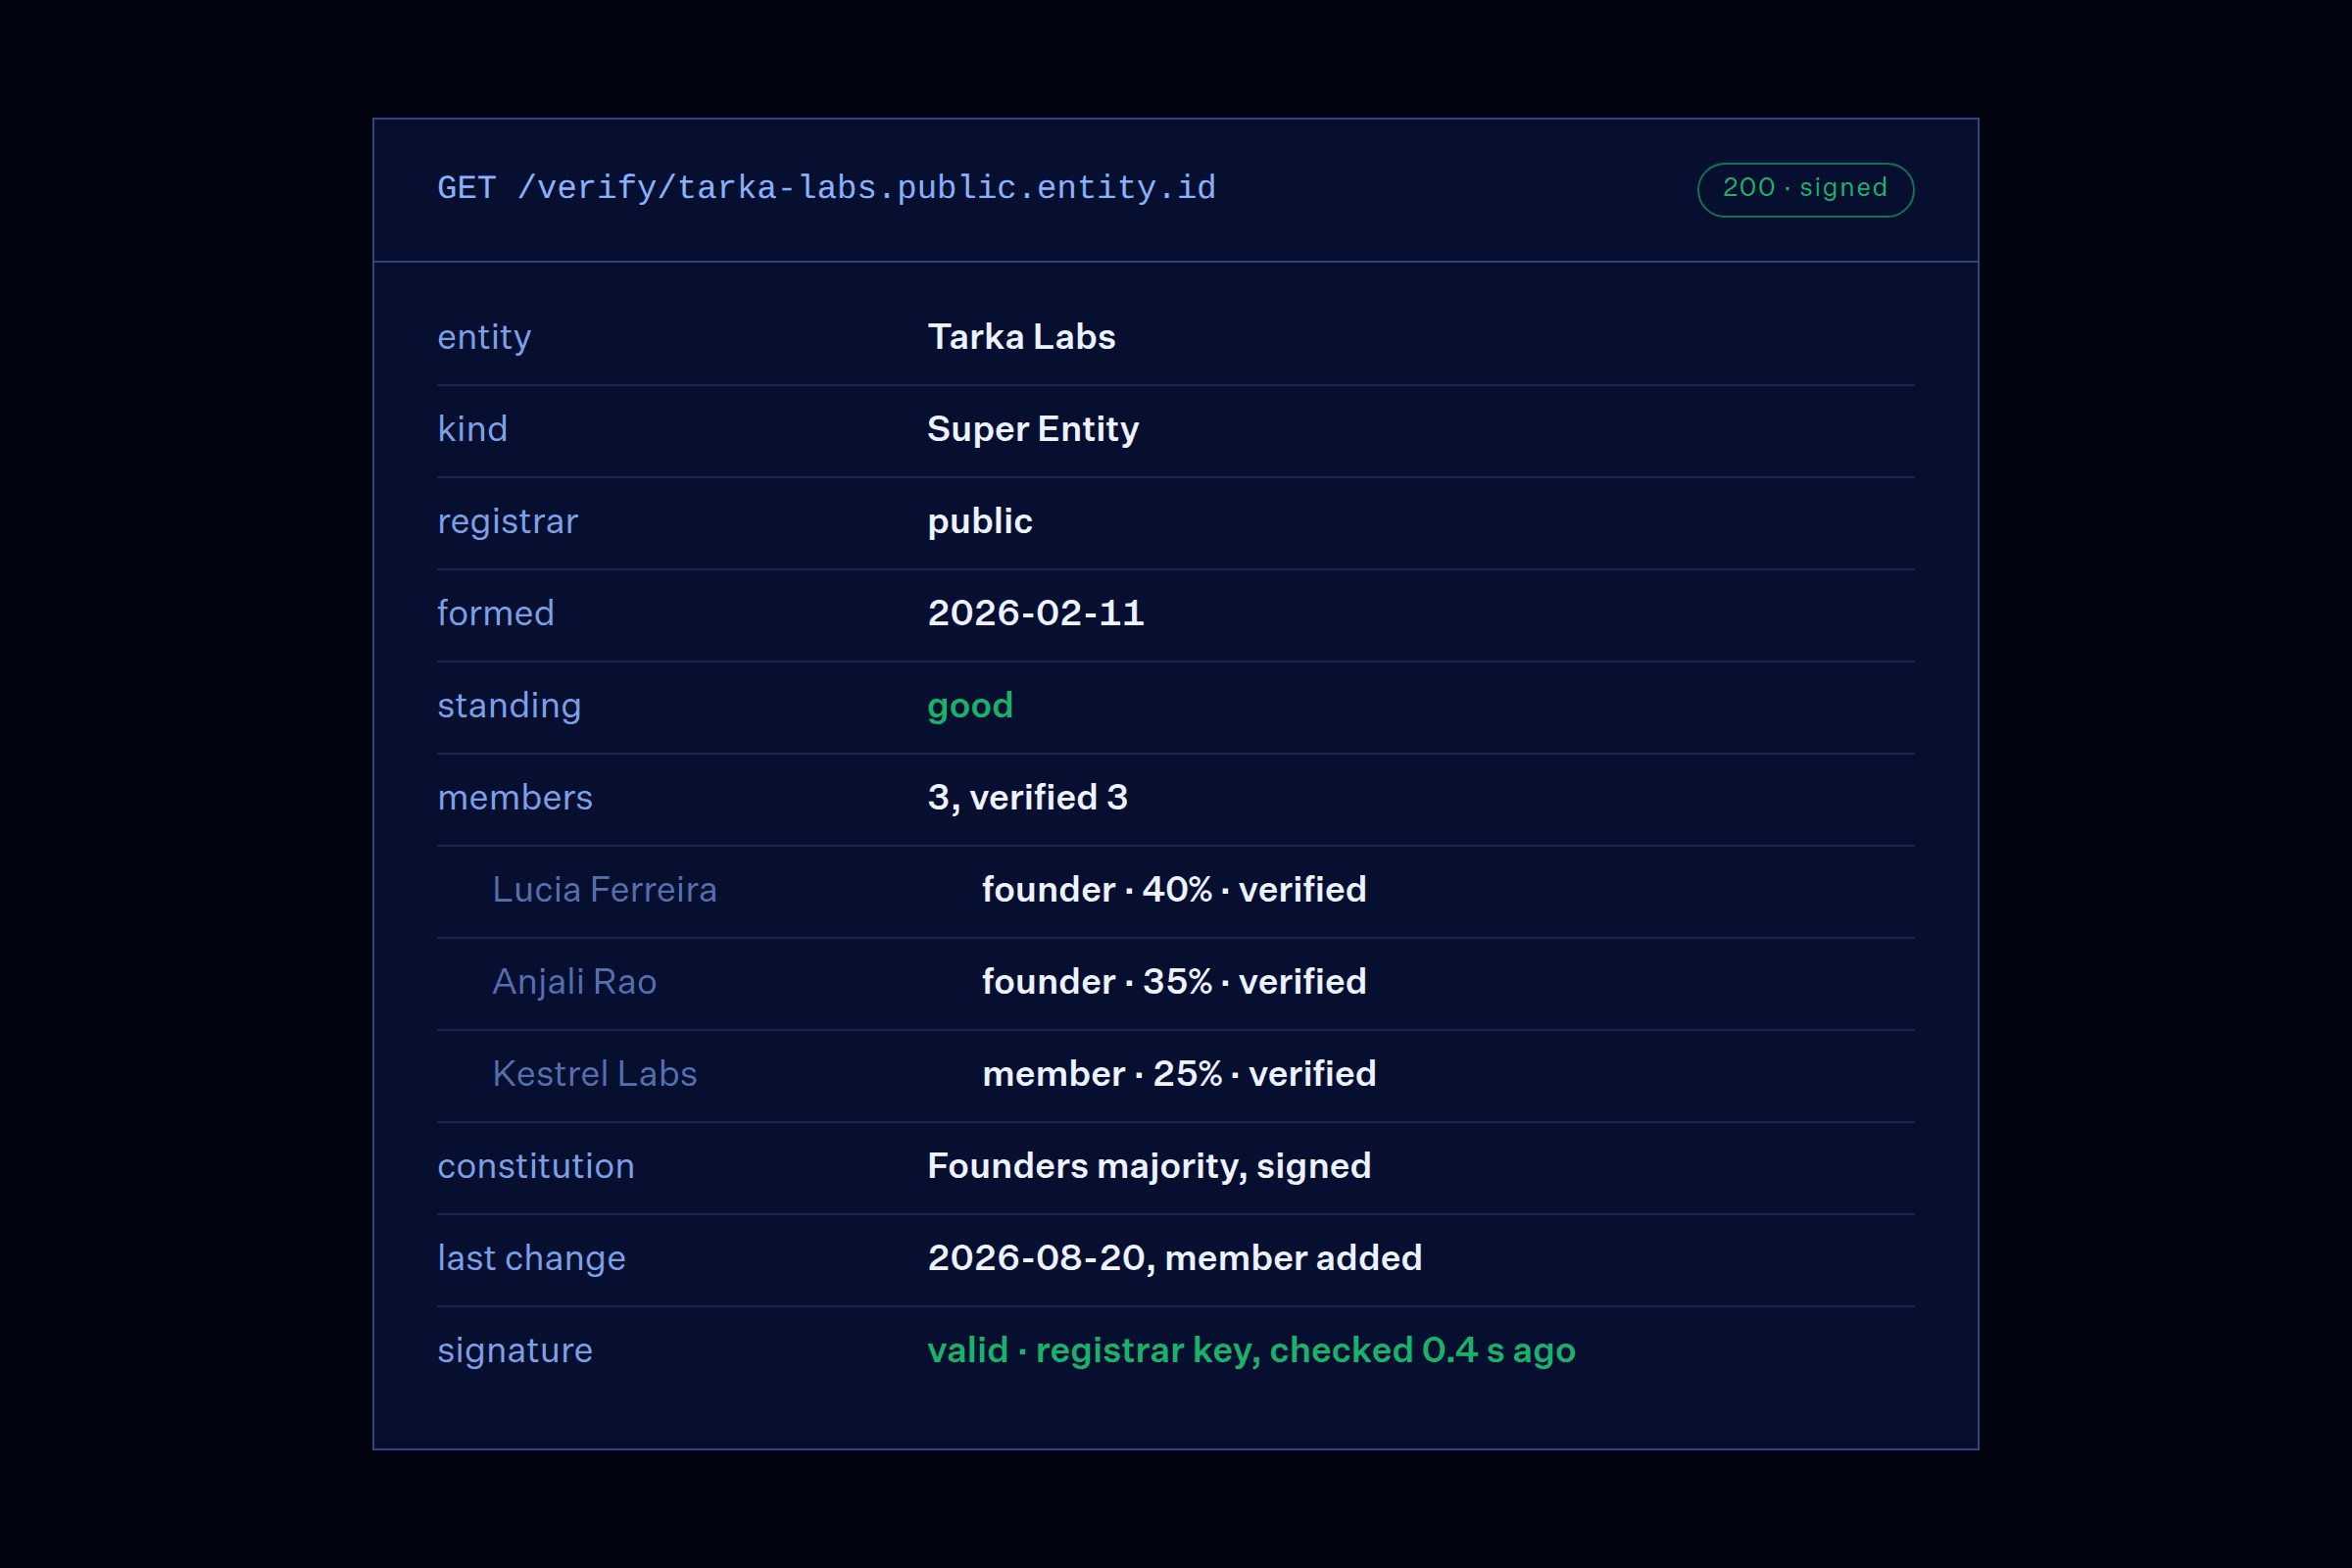Select 'founder · 40% · verified' text
This screenshot has width=2352, height=1568.
pyautogui.click(x=1173, y=890)
